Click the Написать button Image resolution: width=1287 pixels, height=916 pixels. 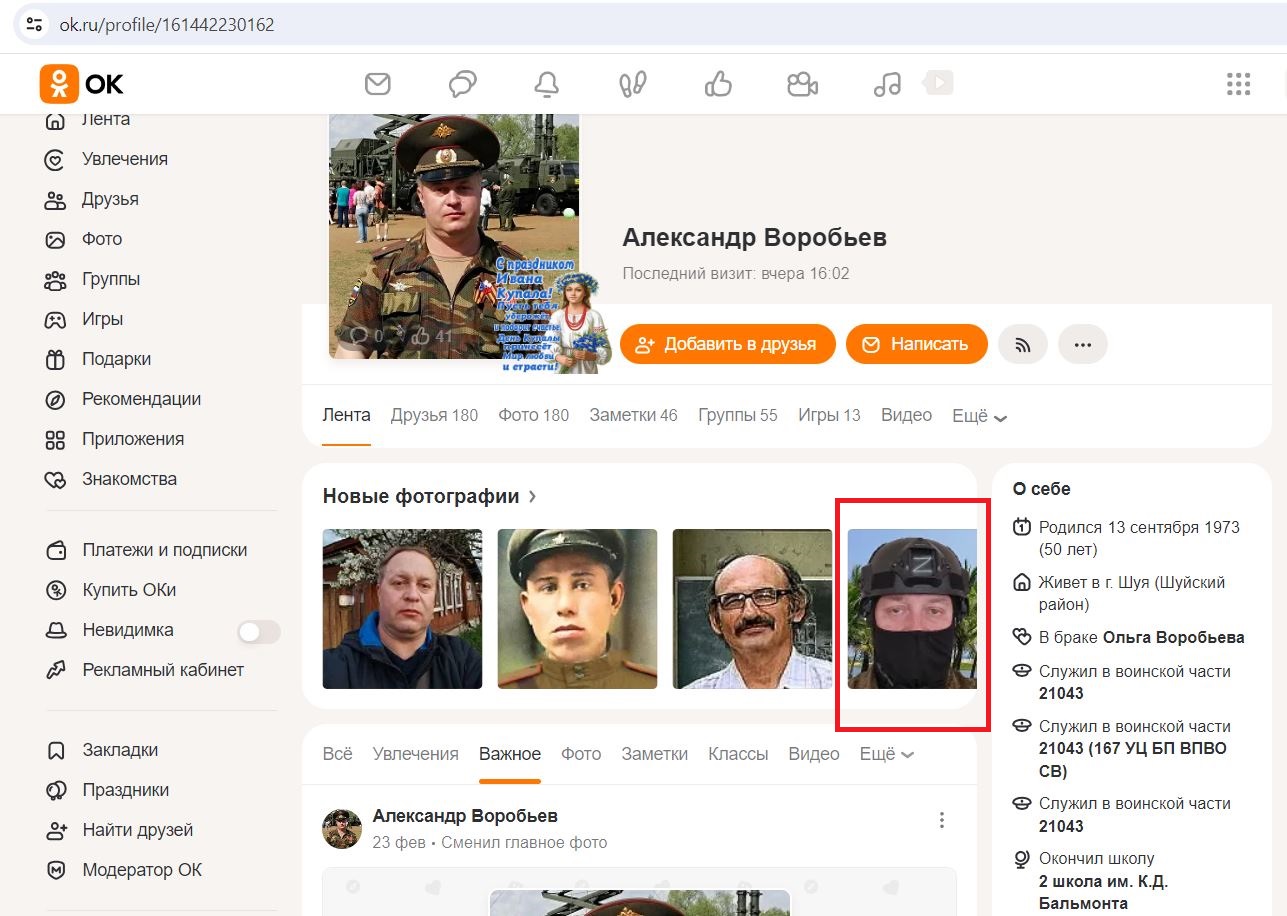coord(916,344)
